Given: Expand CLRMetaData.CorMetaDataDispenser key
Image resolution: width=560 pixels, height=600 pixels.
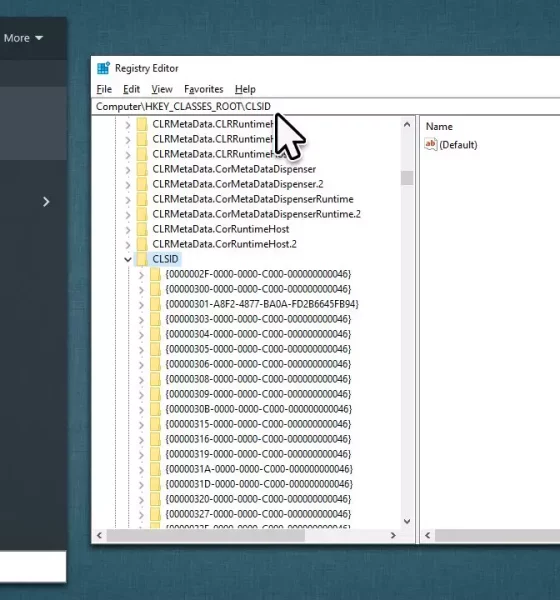Looking at the screenshot, I should click(x=128, y=169).
